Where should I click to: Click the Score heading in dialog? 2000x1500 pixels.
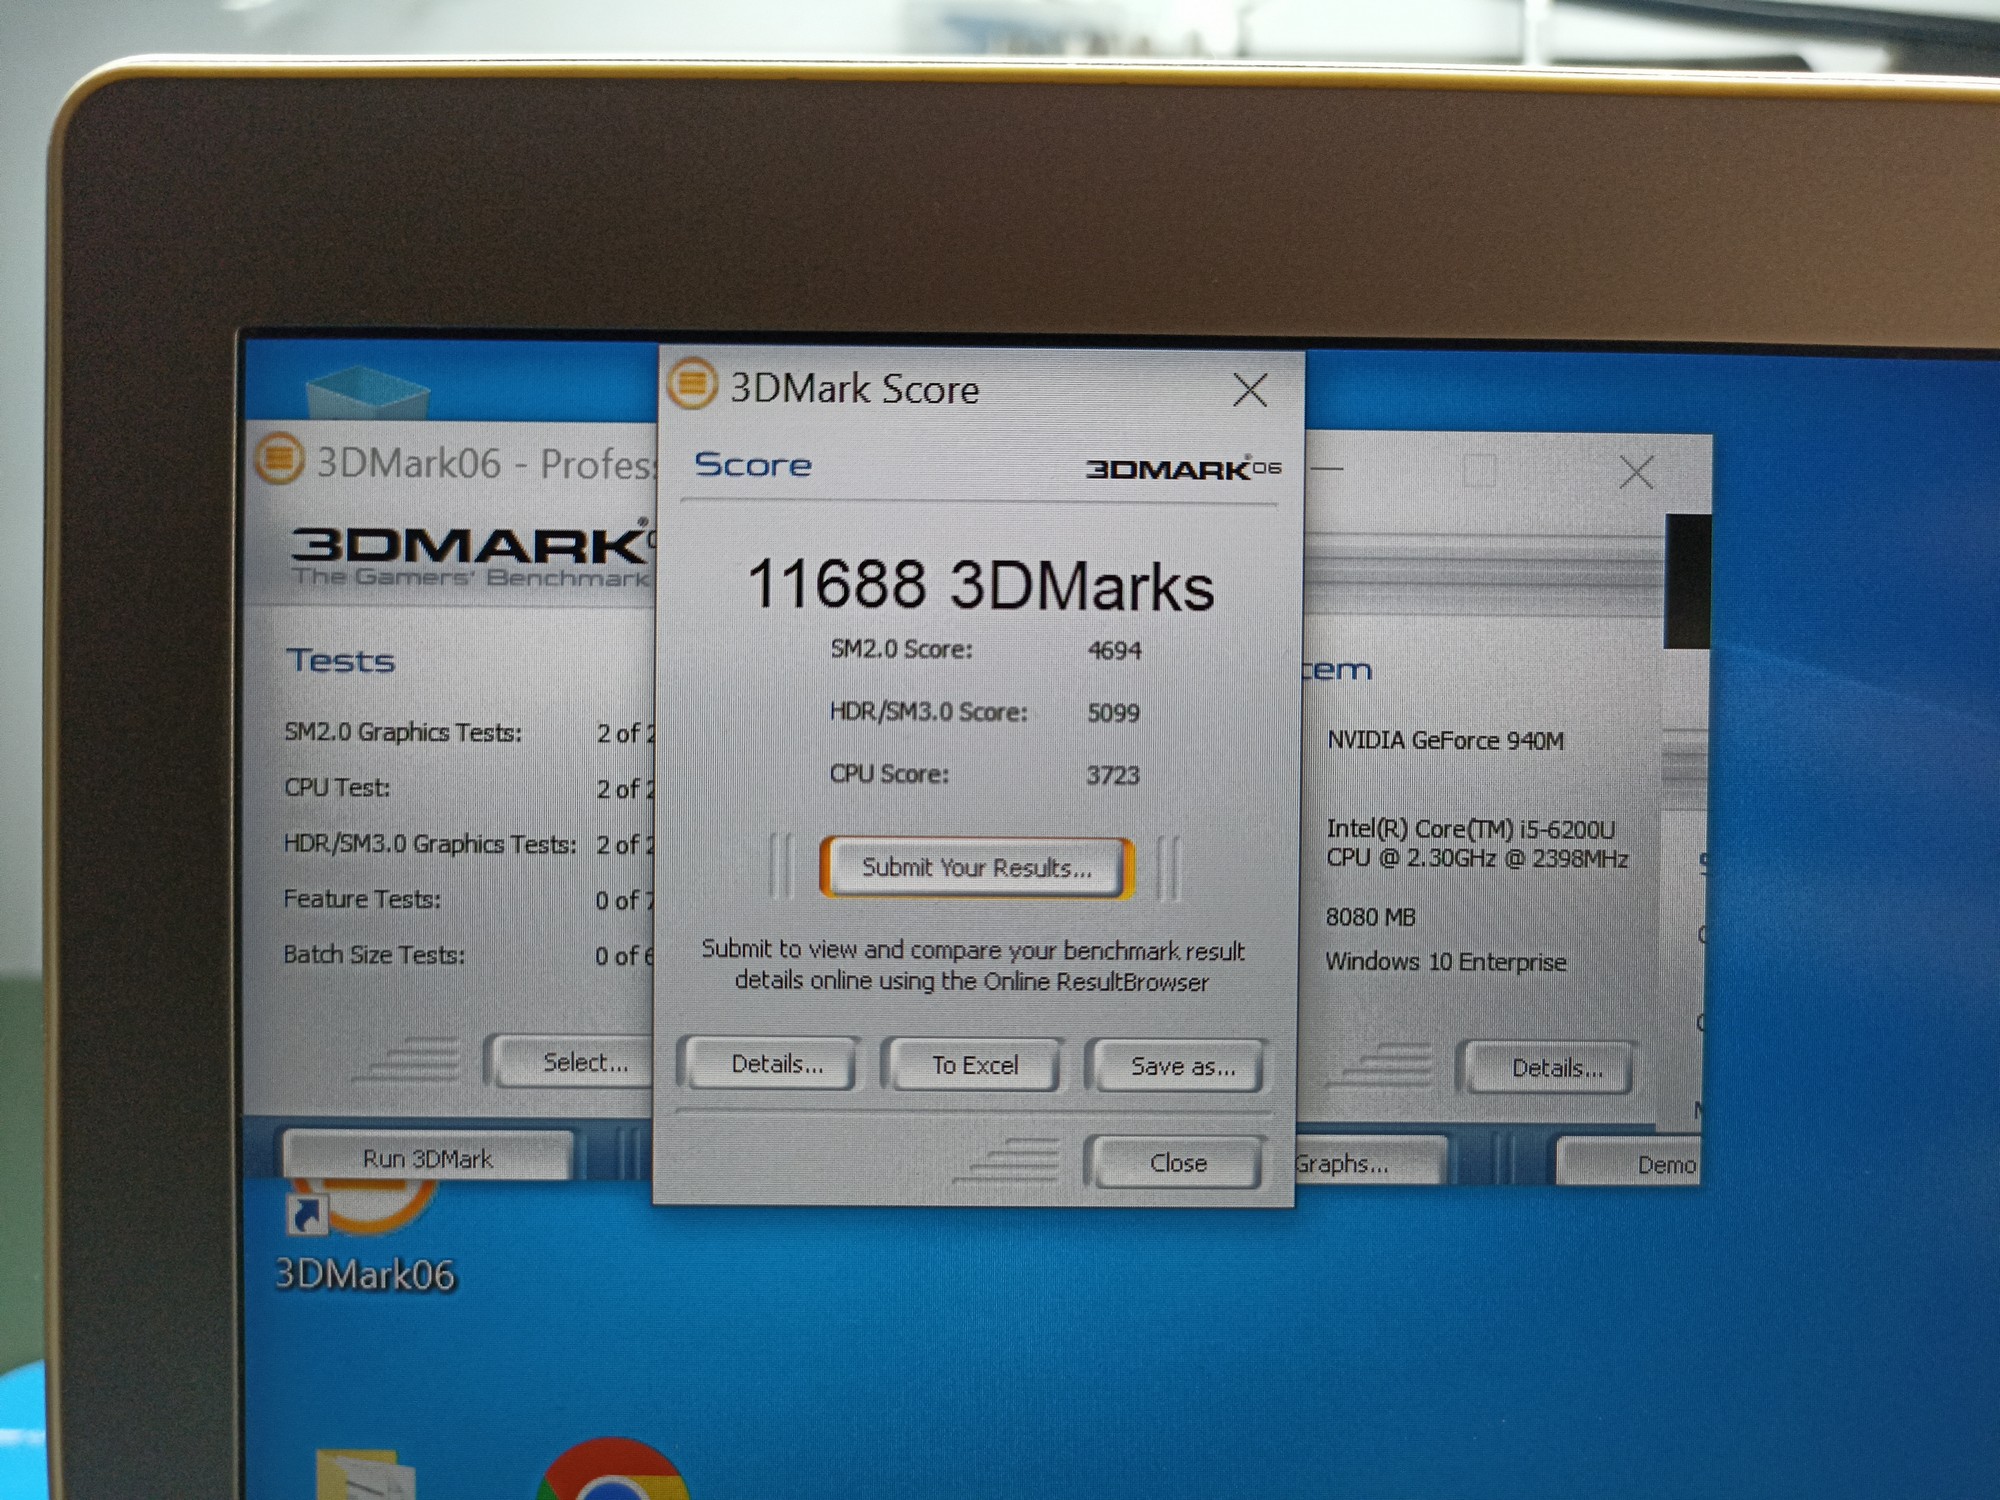[x=753, y=464]
